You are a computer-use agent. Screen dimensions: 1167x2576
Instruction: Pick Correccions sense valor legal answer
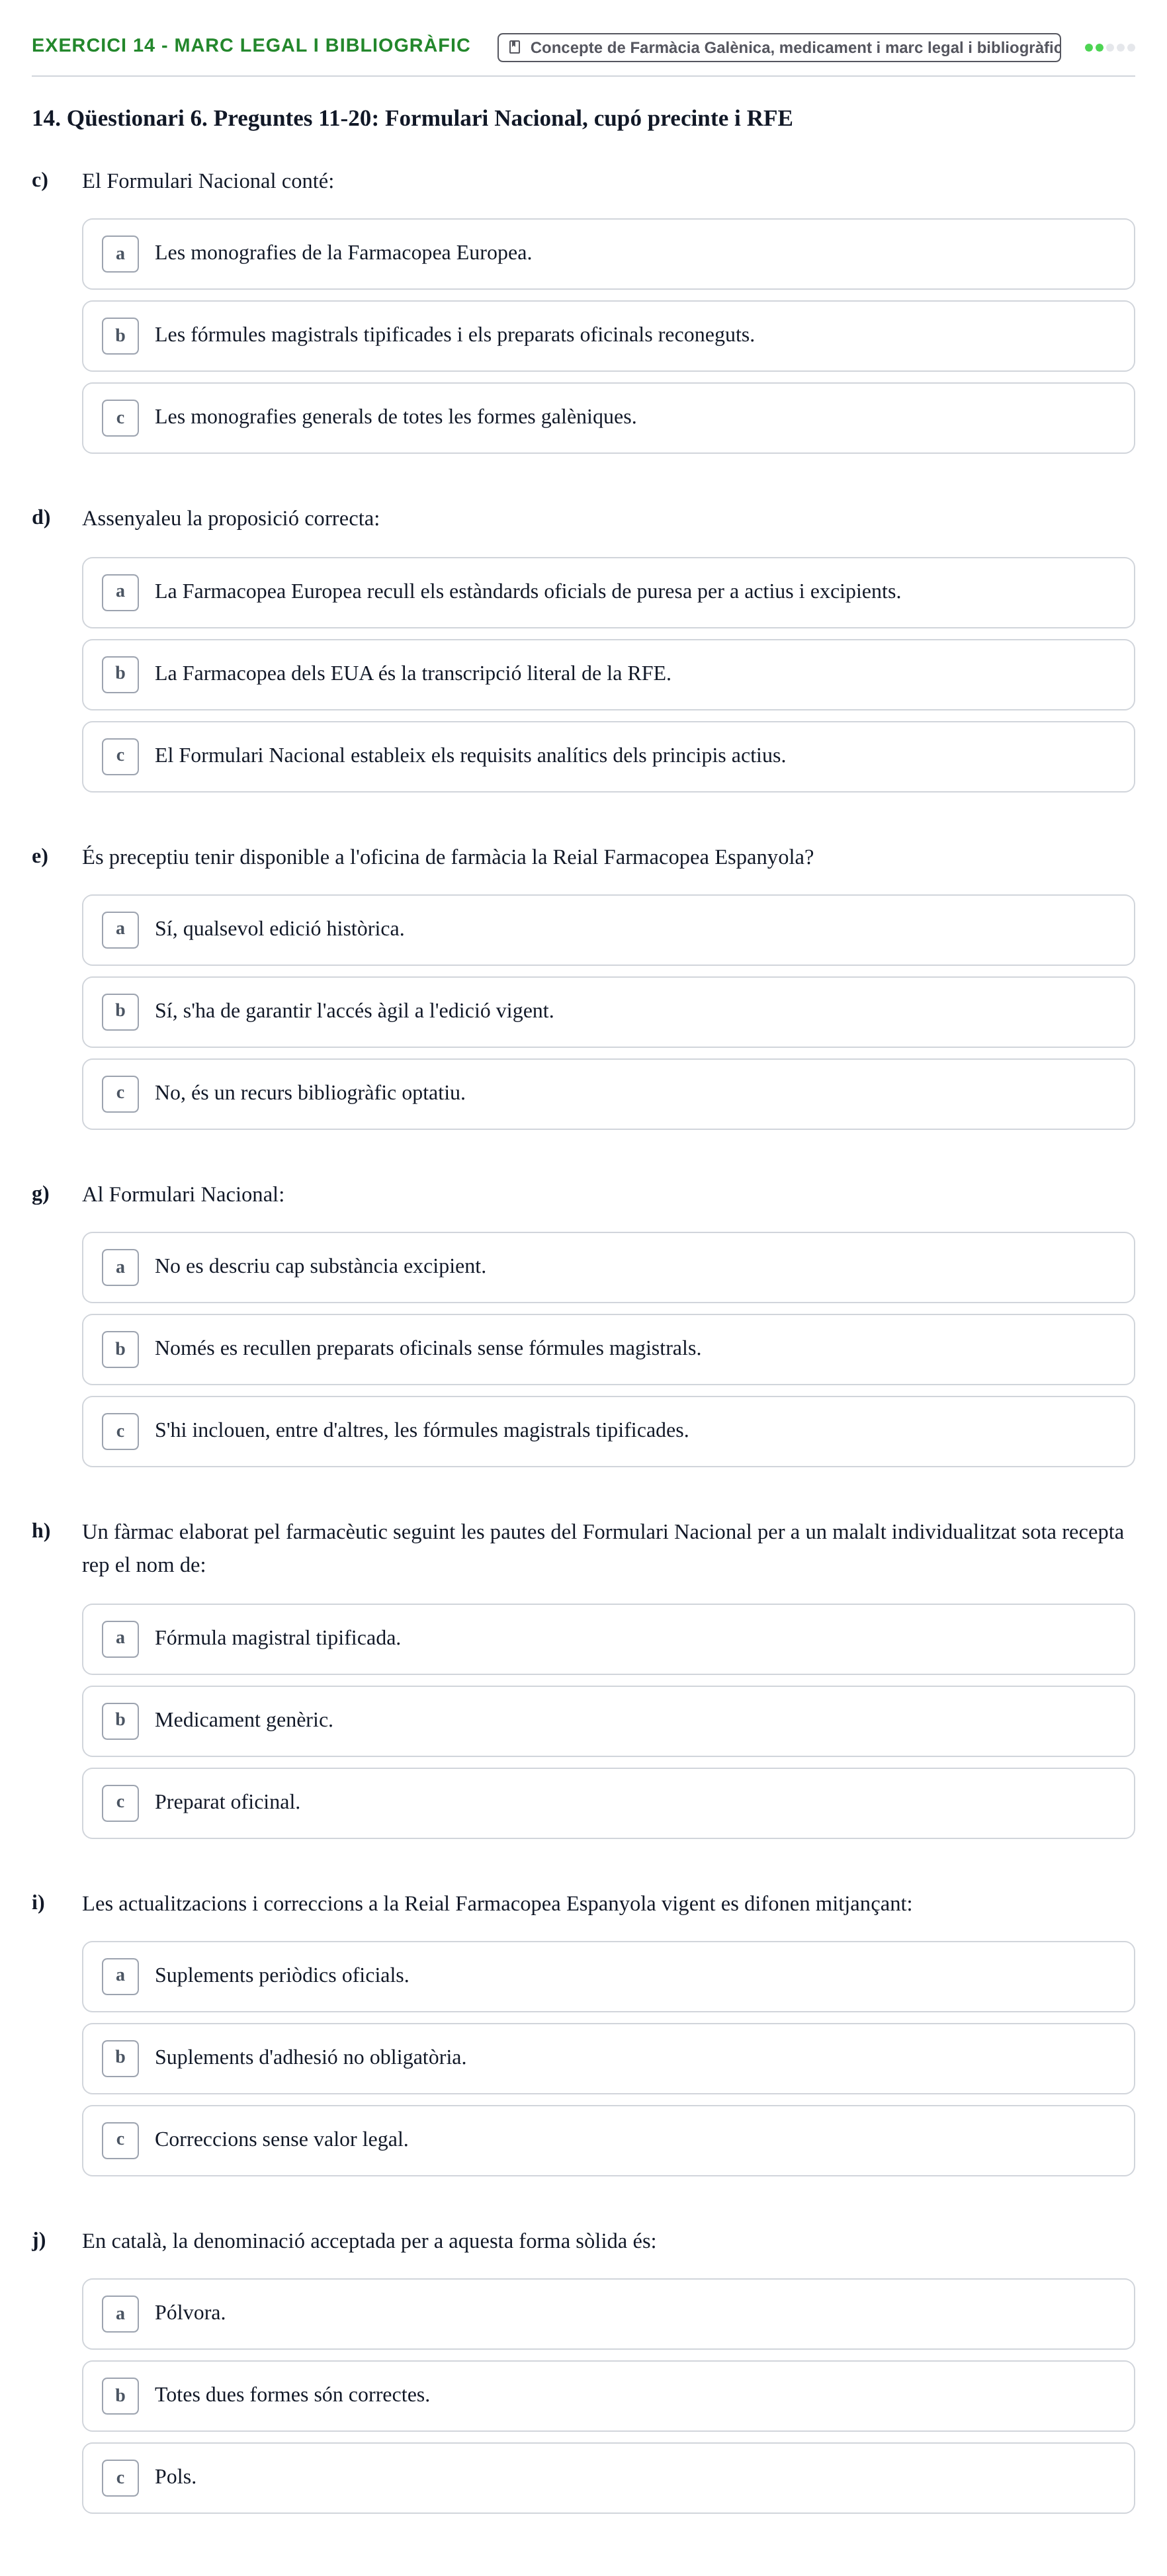[x=608, y=2140]
